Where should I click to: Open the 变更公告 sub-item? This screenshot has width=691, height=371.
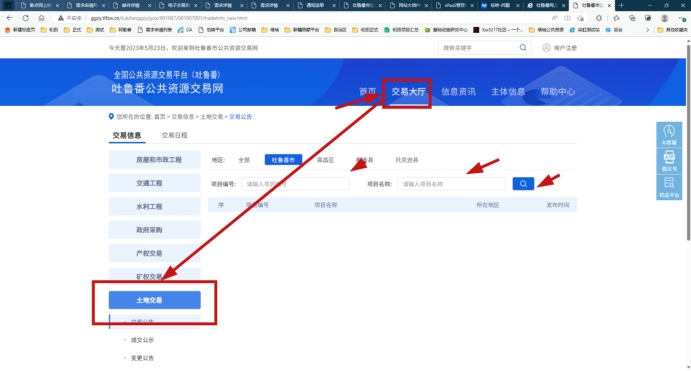click(x=142, y=358)
